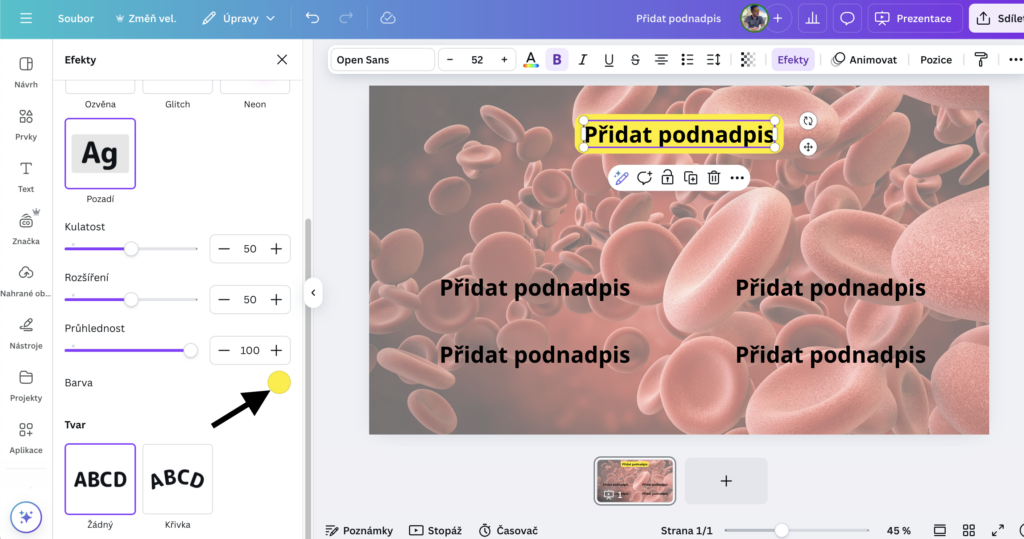This screenshot has height=539, width=1024.
Task: Open Nahrané uploads panel
Action: point(26,280)
